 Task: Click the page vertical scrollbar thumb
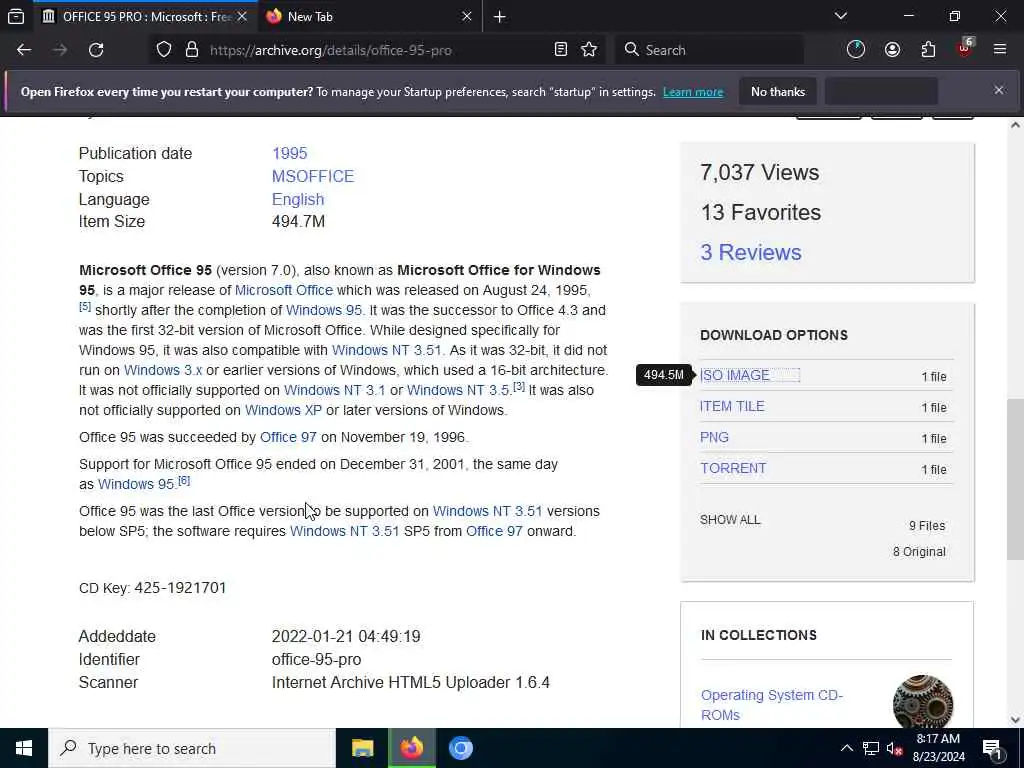click(x=1015, y=479)
